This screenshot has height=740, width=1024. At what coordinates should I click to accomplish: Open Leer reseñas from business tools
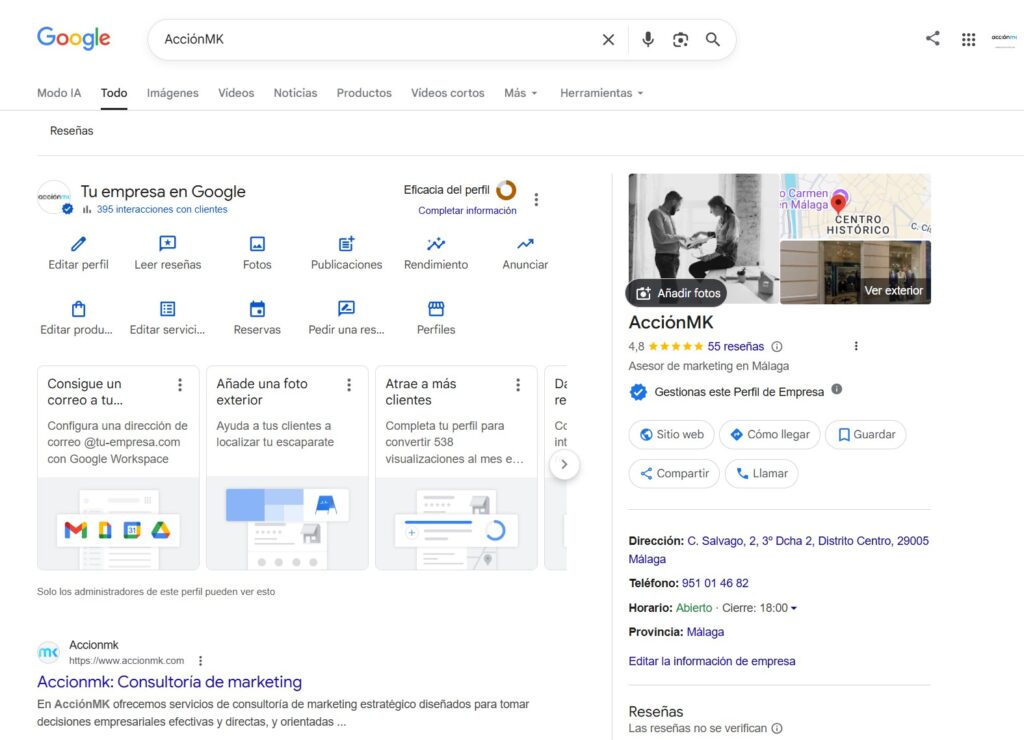tap(168, 244)
